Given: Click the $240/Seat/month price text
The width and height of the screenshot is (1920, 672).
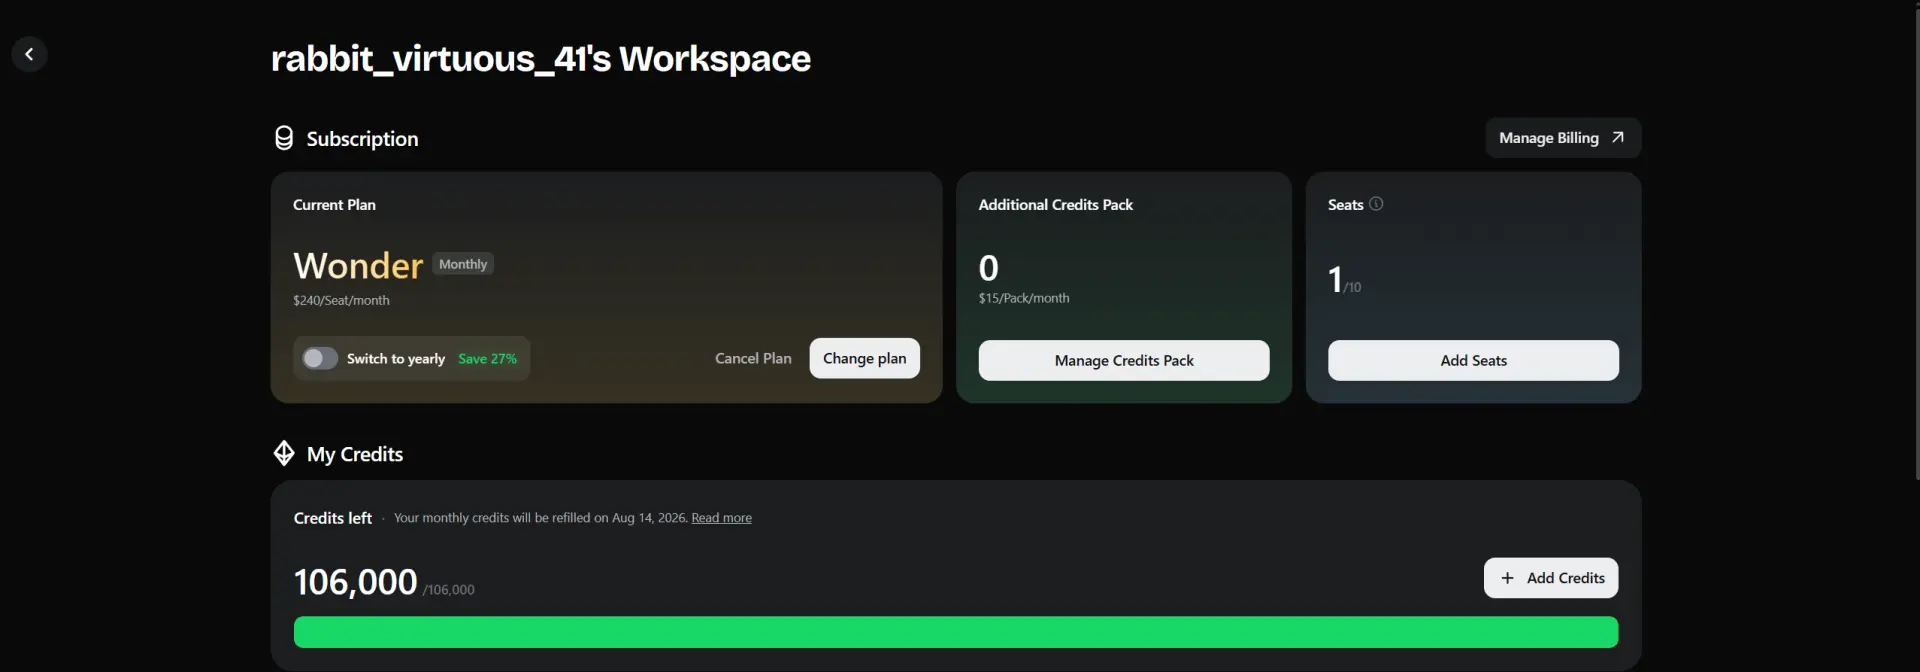Looking at the screenshot, I should click(x=341, y=300).
